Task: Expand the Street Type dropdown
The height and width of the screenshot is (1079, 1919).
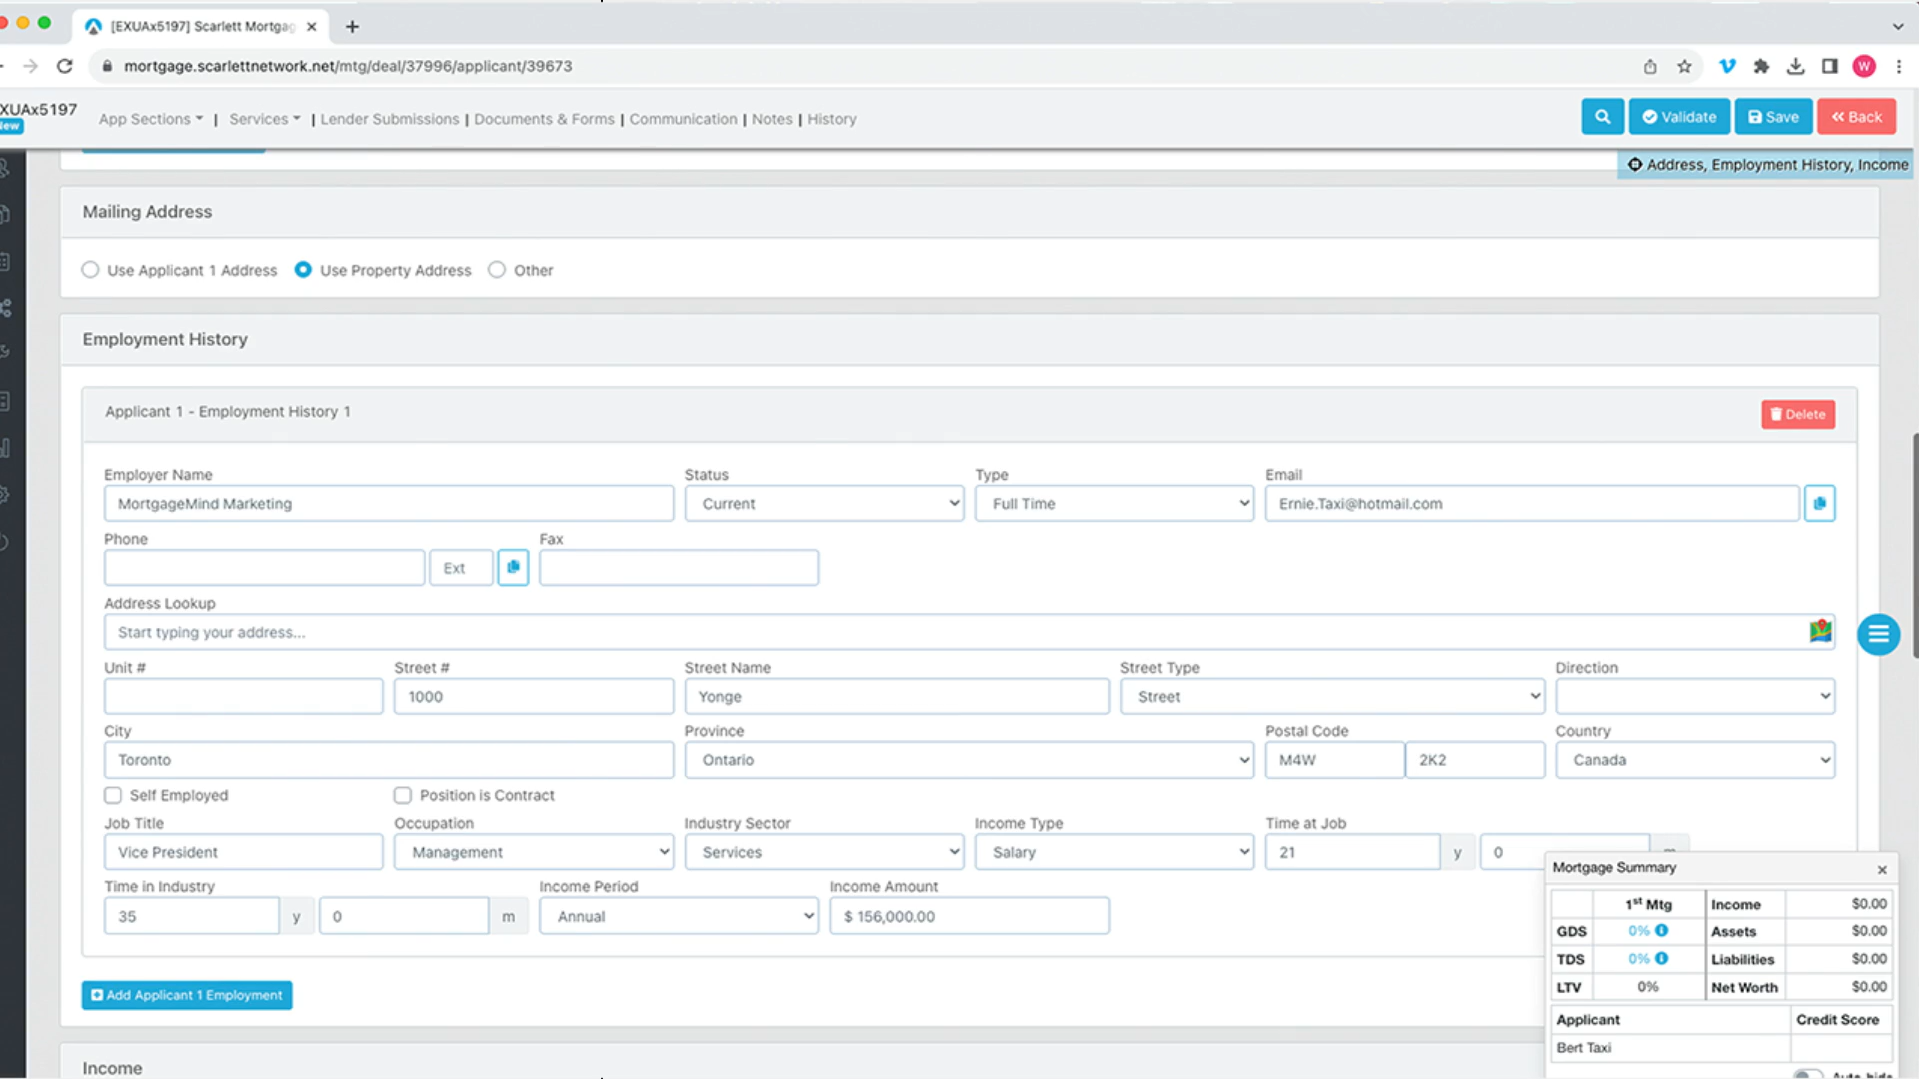Action: (1331, 697)
